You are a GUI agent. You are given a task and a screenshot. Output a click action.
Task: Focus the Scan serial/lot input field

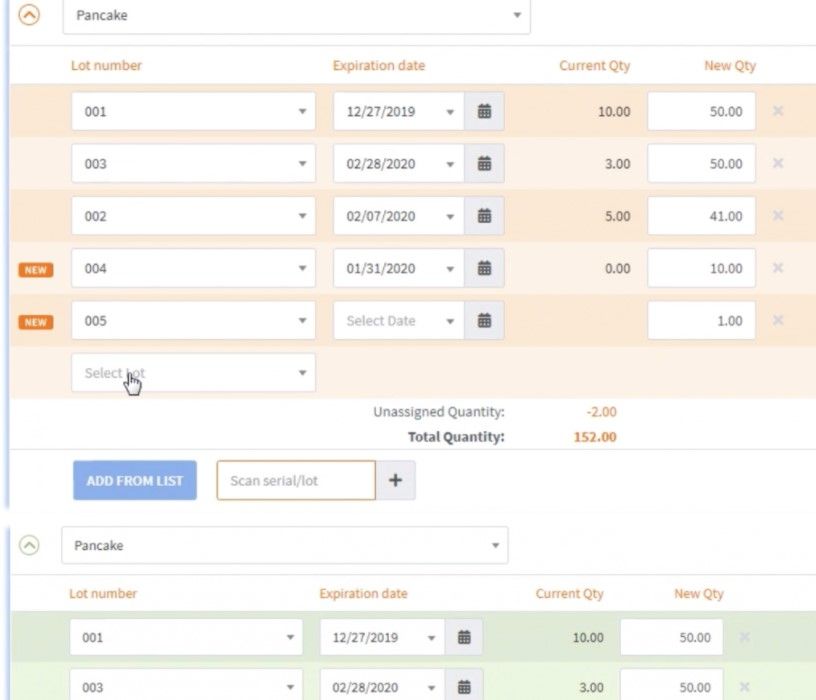click(296, 480)
